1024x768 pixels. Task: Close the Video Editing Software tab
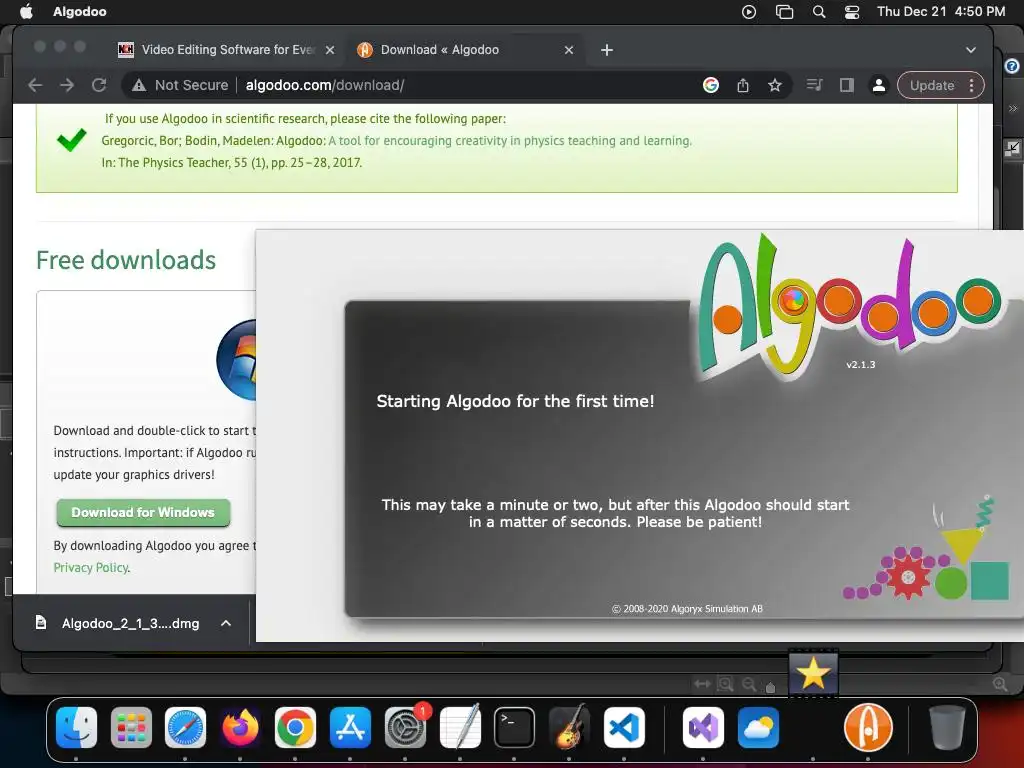pyautogui.click(x=330, y=50)
